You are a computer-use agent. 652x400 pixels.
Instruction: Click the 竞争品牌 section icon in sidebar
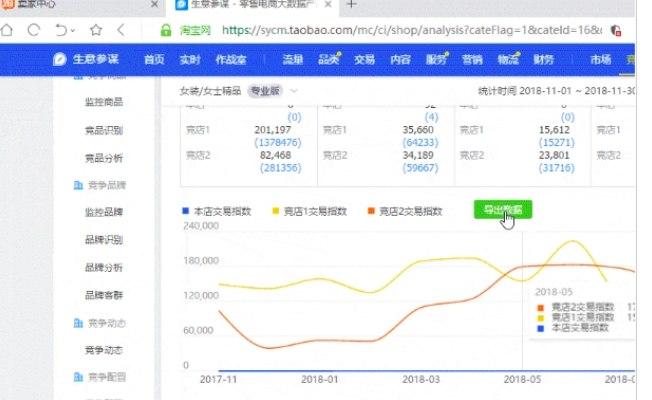click(x=78, y=186)
